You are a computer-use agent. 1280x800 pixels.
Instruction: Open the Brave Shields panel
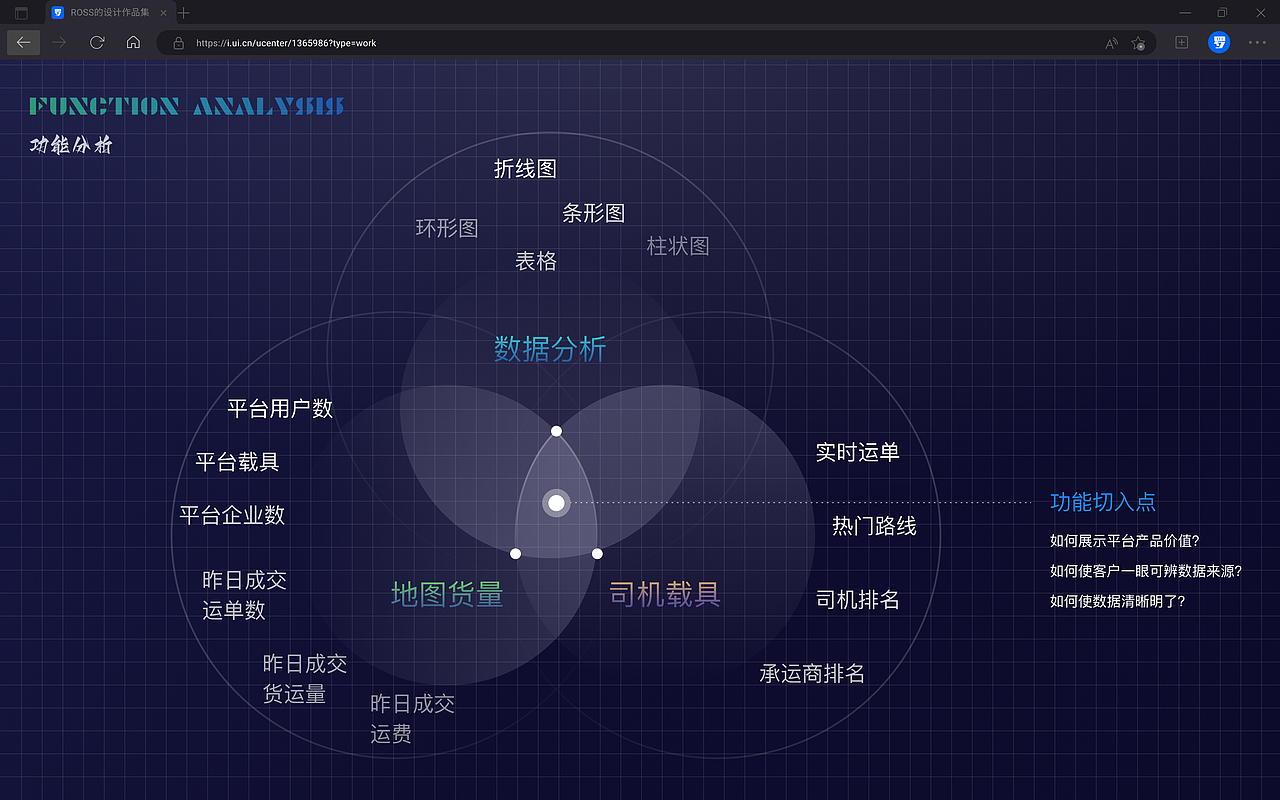coord(1218,42)
